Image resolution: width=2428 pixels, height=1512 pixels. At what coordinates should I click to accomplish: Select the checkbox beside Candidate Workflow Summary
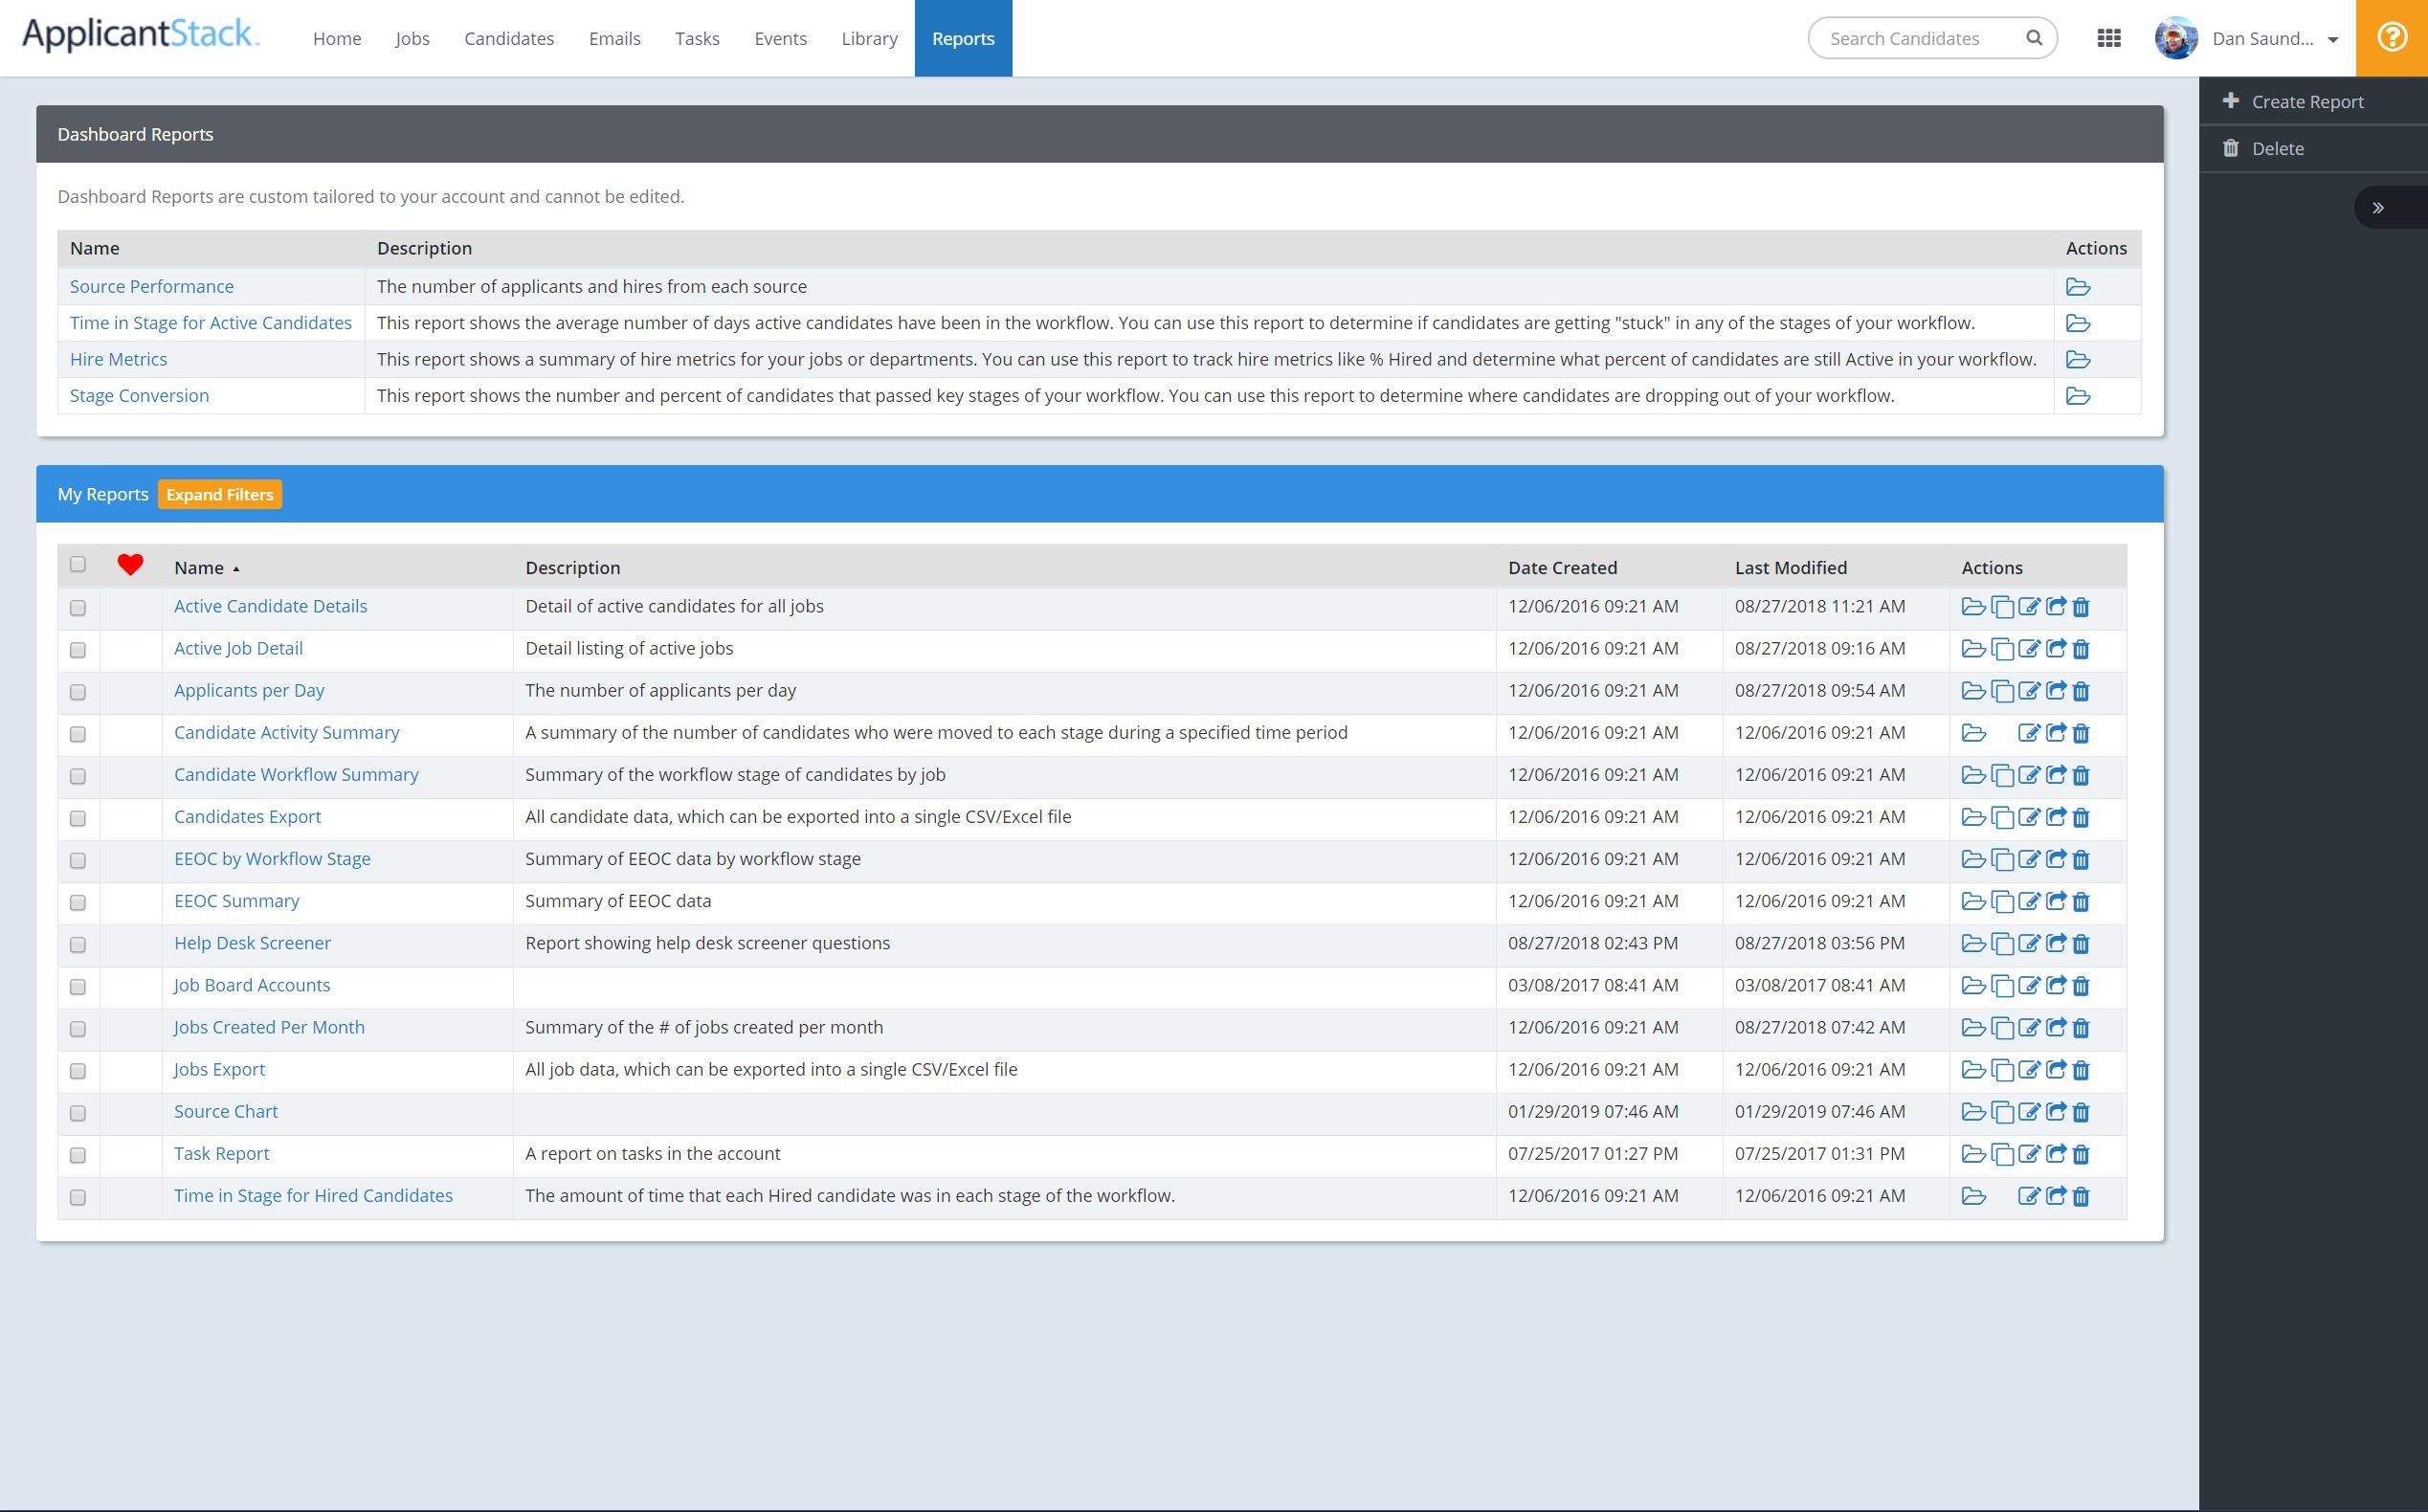[x=78, y=776]
